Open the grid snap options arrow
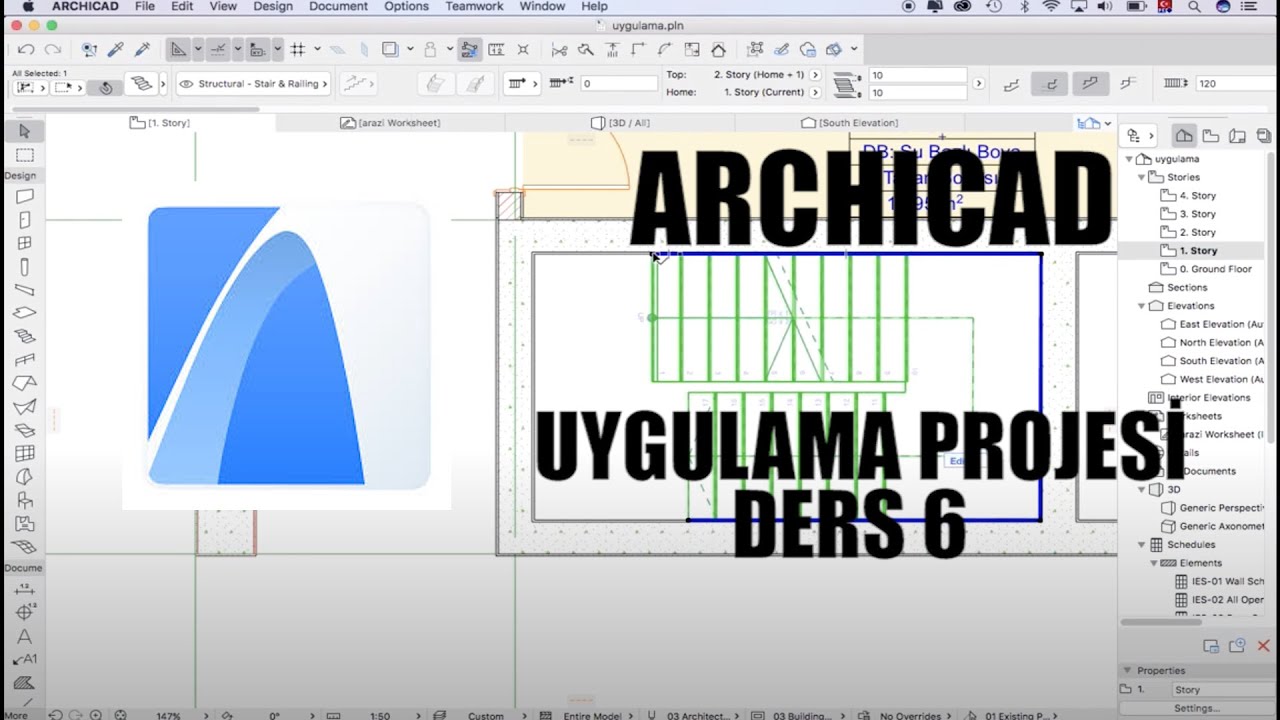This screenshot has width=1280, height=720. (317, 49)
